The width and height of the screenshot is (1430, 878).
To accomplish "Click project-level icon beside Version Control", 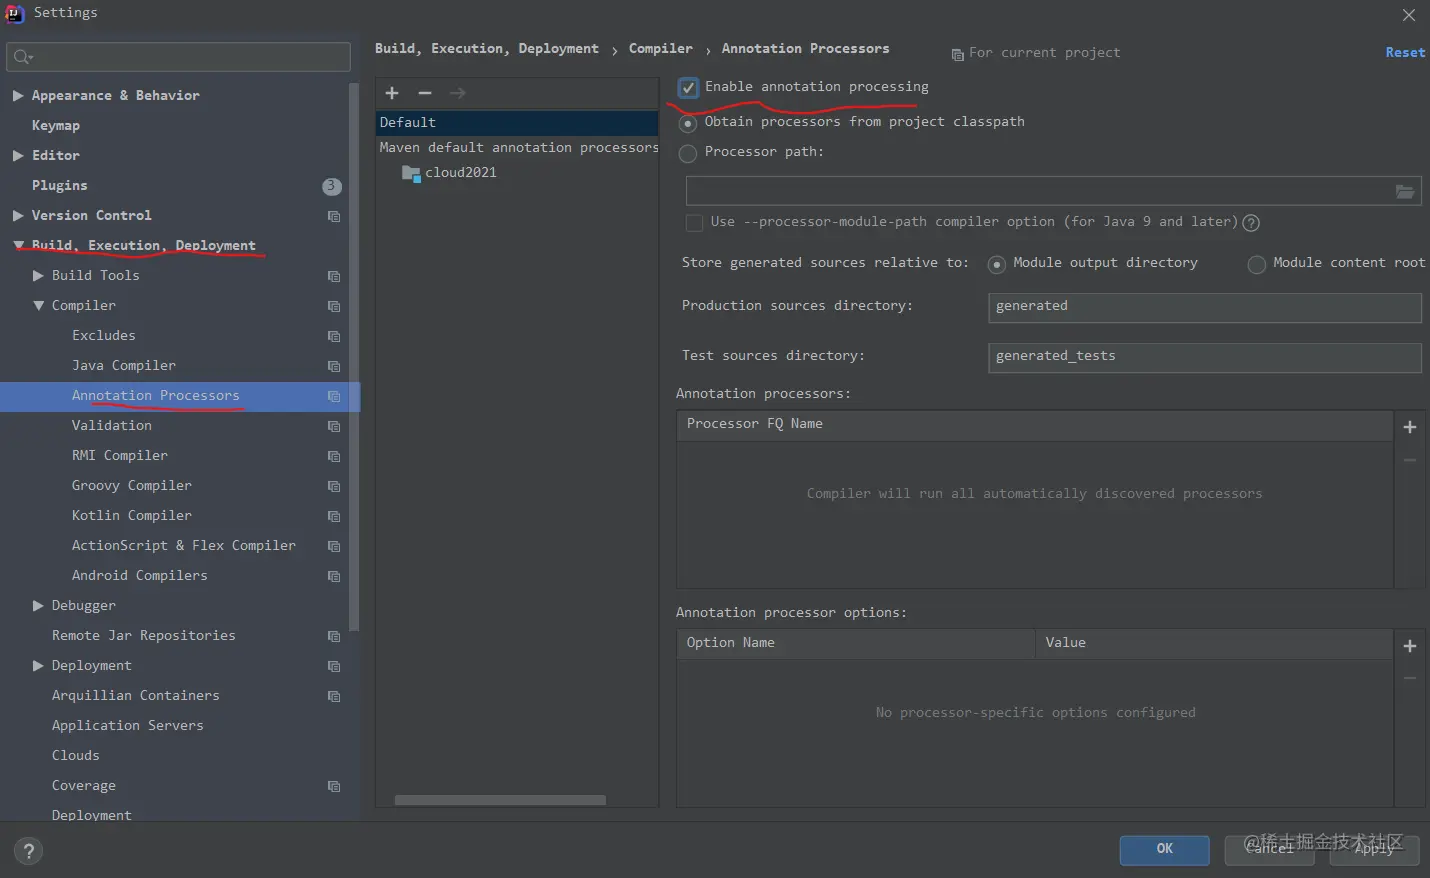I will 334,216.
